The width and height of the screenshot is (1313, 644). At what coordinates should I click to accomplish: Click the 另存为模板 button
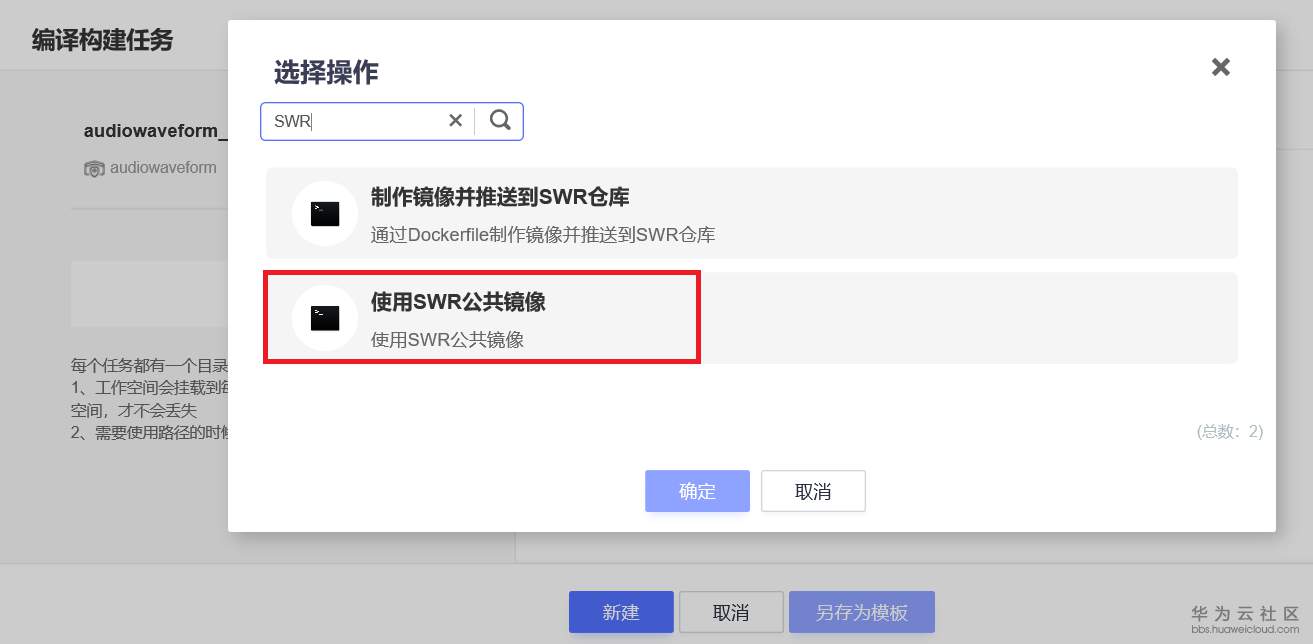pyautogui.click(x=862, y=612)
